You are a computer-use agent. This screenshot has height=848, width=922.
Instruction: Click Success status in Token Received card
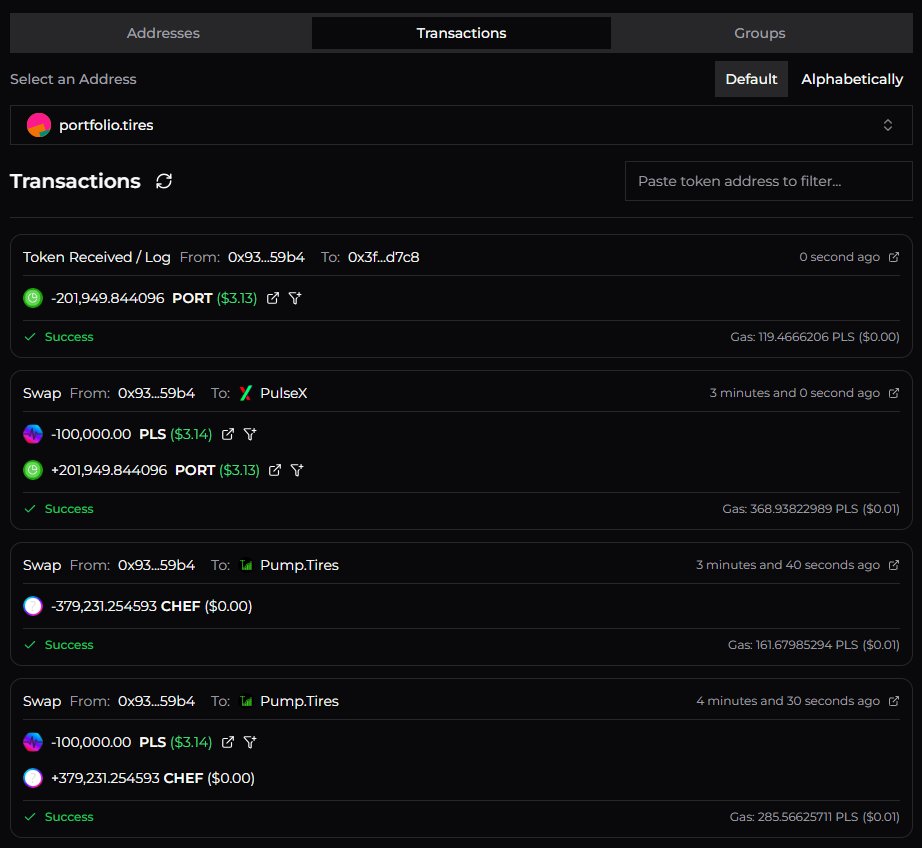click(x=69, y=337)
